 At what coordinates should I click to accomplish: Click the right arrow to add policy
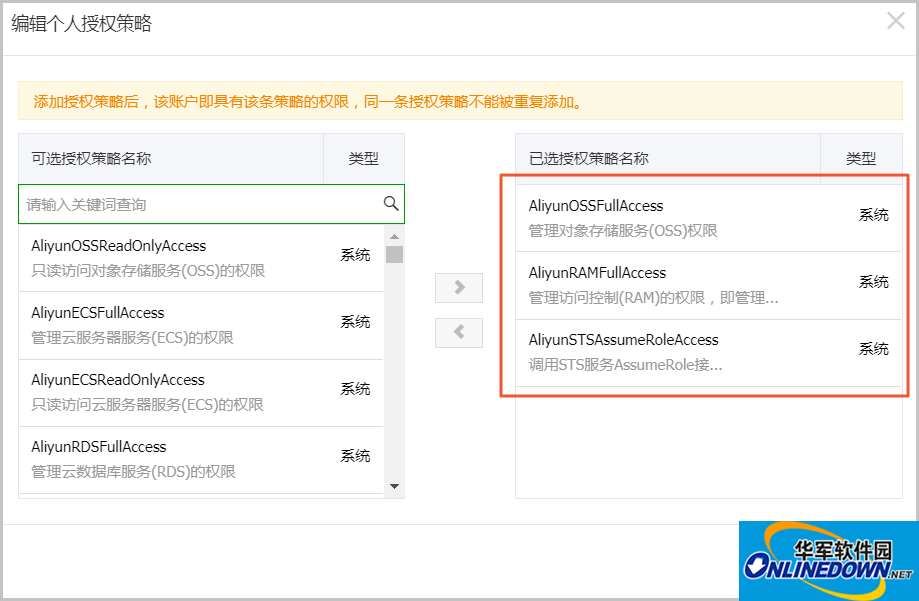[459, 288]
